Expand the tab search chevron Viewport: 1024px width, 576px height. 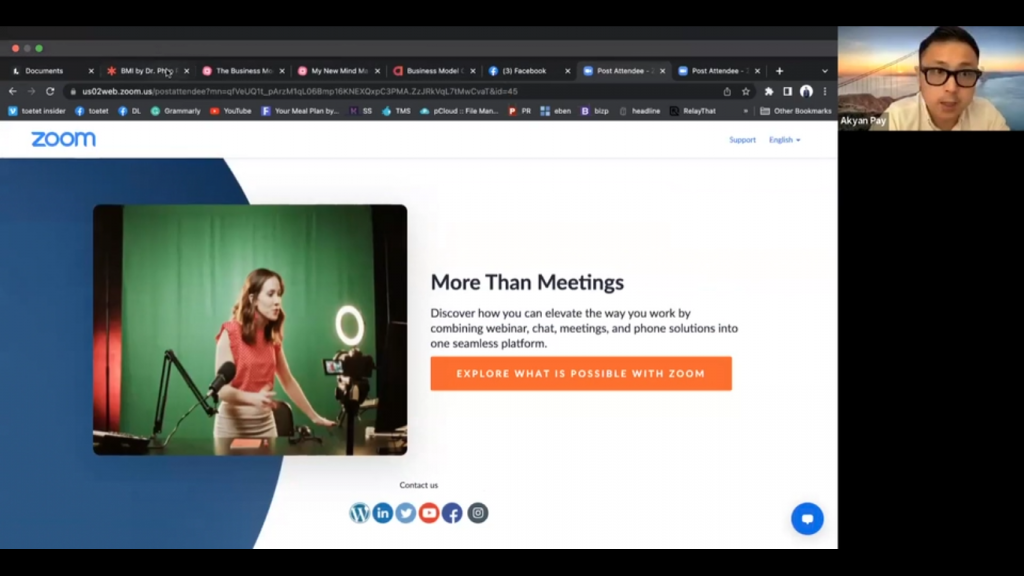(825, 71)
